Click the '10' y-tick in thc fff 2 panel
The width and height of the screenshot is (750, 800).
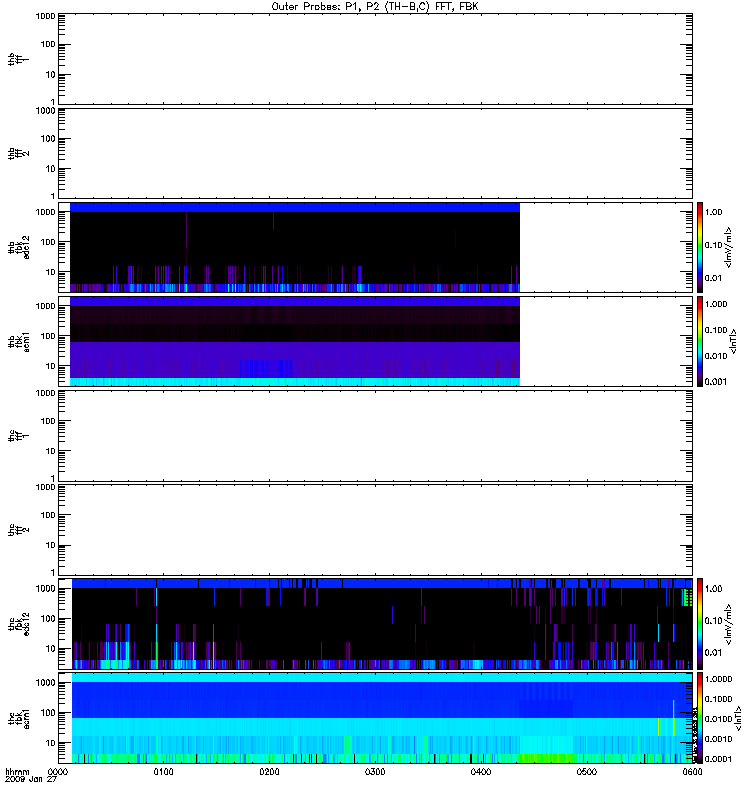[x=51, y=545]
